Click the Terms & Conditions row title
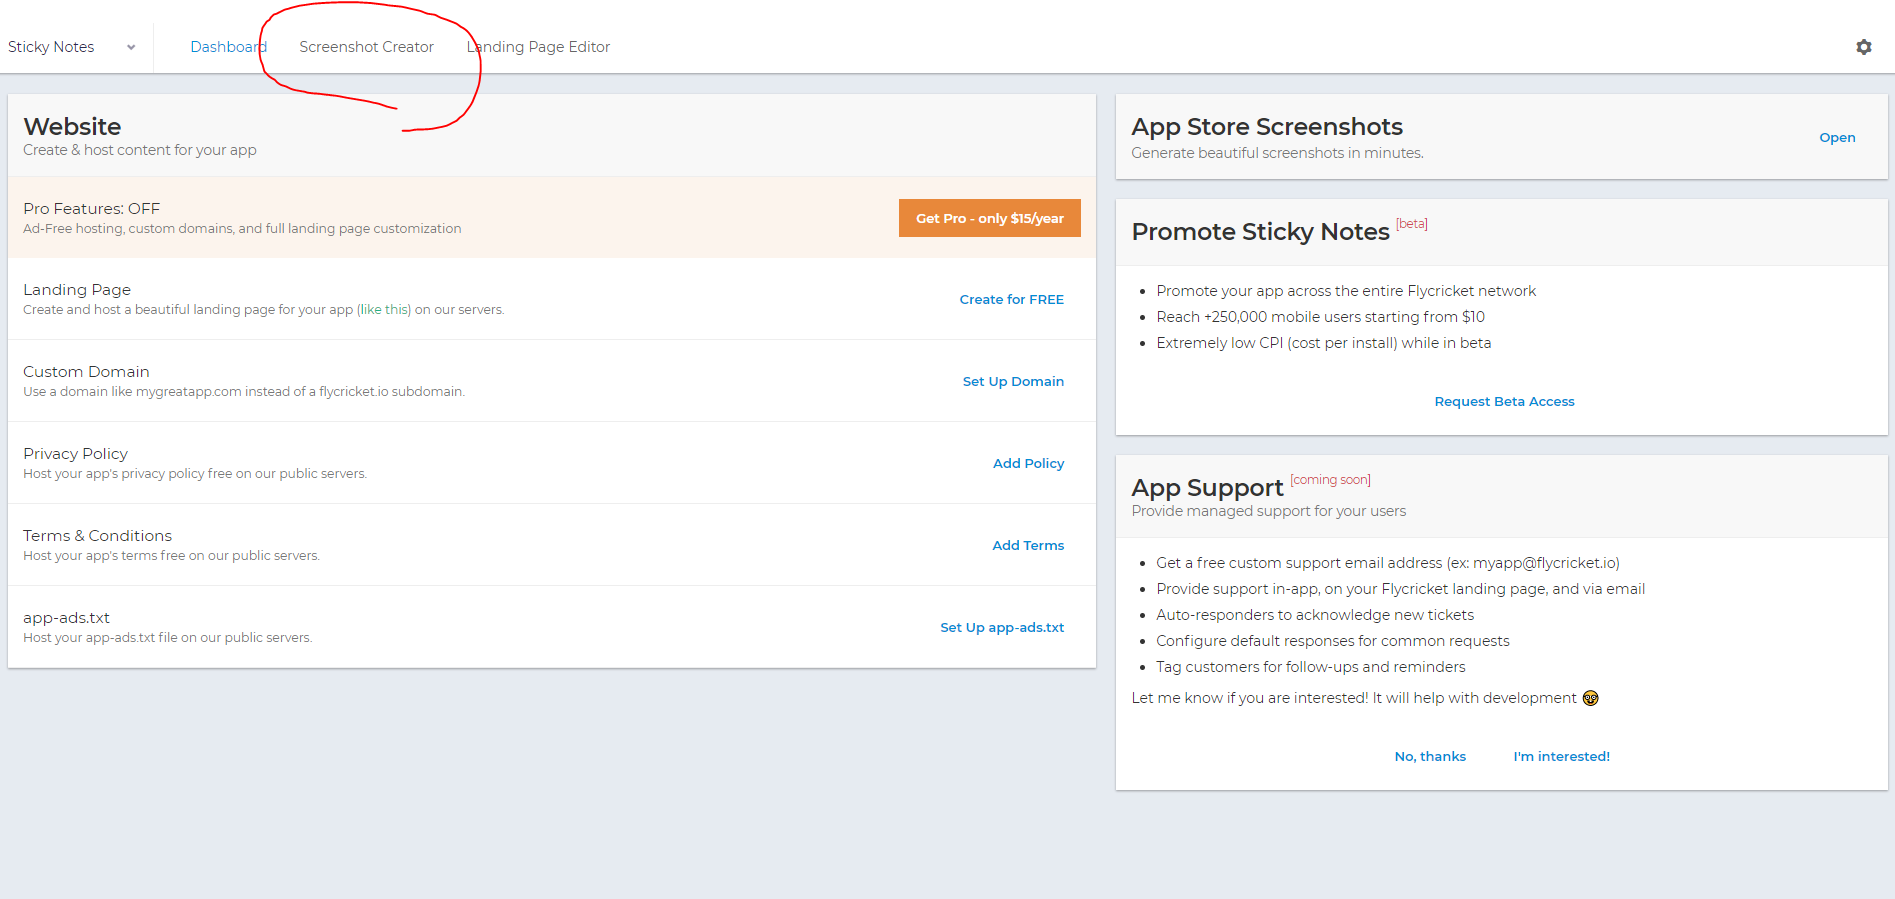The height and width of the screenshot is (899, 1895). [x=97, y=535]
